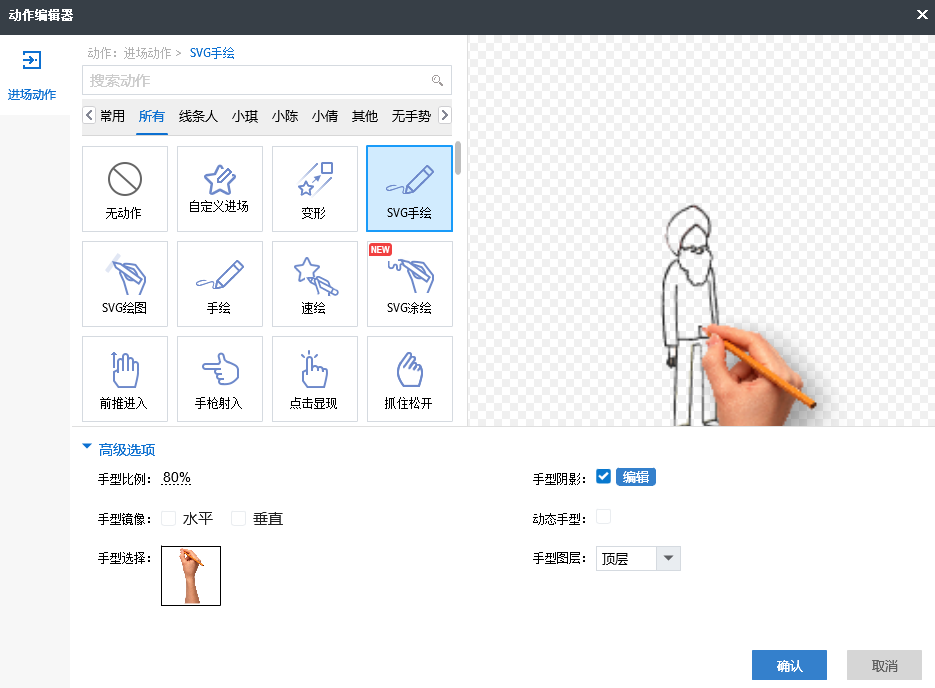Select the 无动作 (no action) icon
935x688 pixels.
click(x=124, y=189)
